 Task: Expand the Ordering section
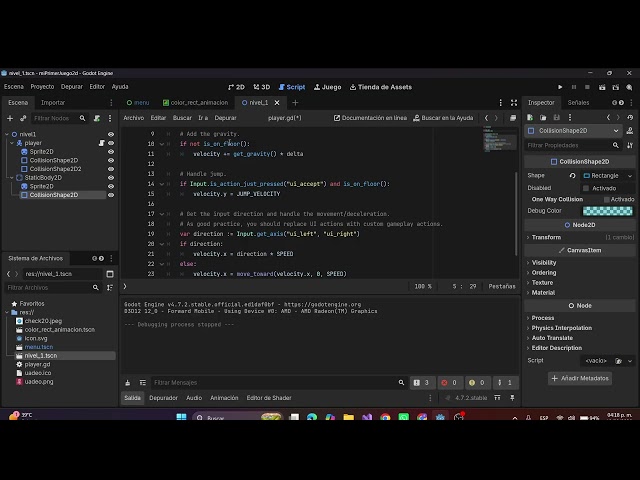(x=544, y=273)
